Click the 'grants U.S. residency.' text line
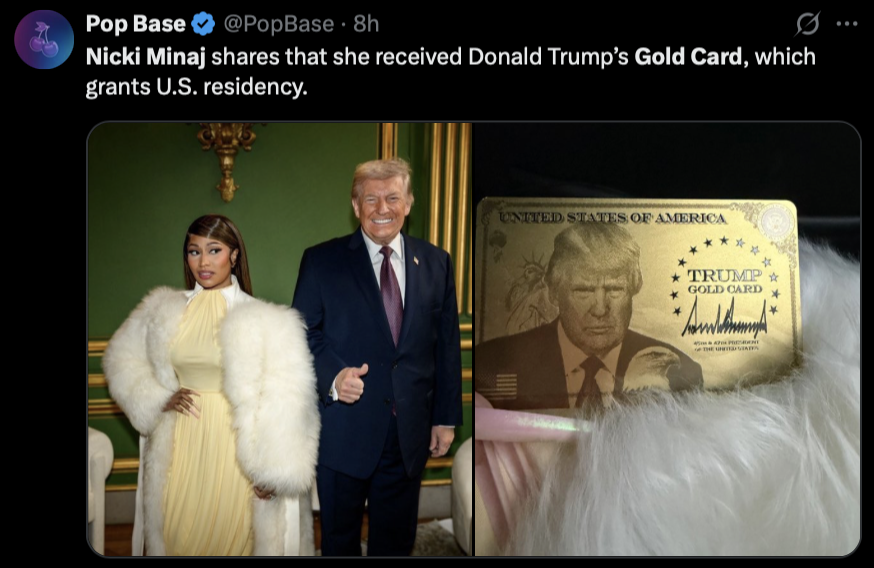 click(196, 87)
